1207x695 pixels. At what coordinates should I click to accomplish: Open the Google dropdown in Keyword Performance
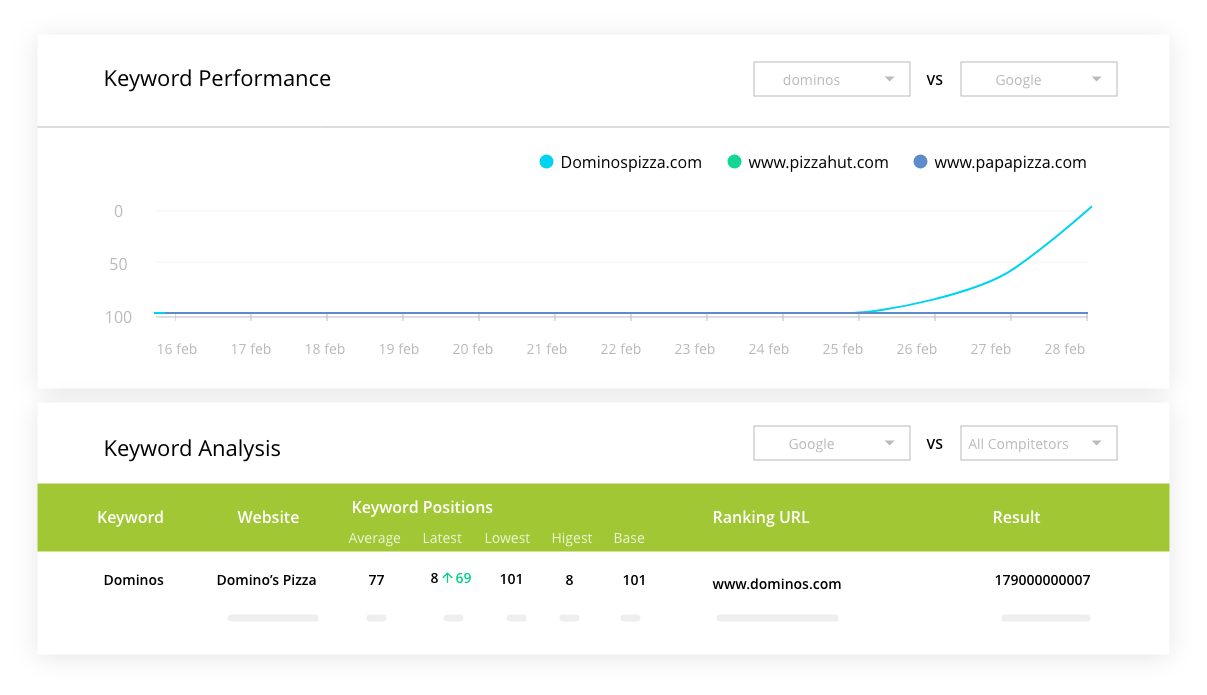click(1038, 79)
